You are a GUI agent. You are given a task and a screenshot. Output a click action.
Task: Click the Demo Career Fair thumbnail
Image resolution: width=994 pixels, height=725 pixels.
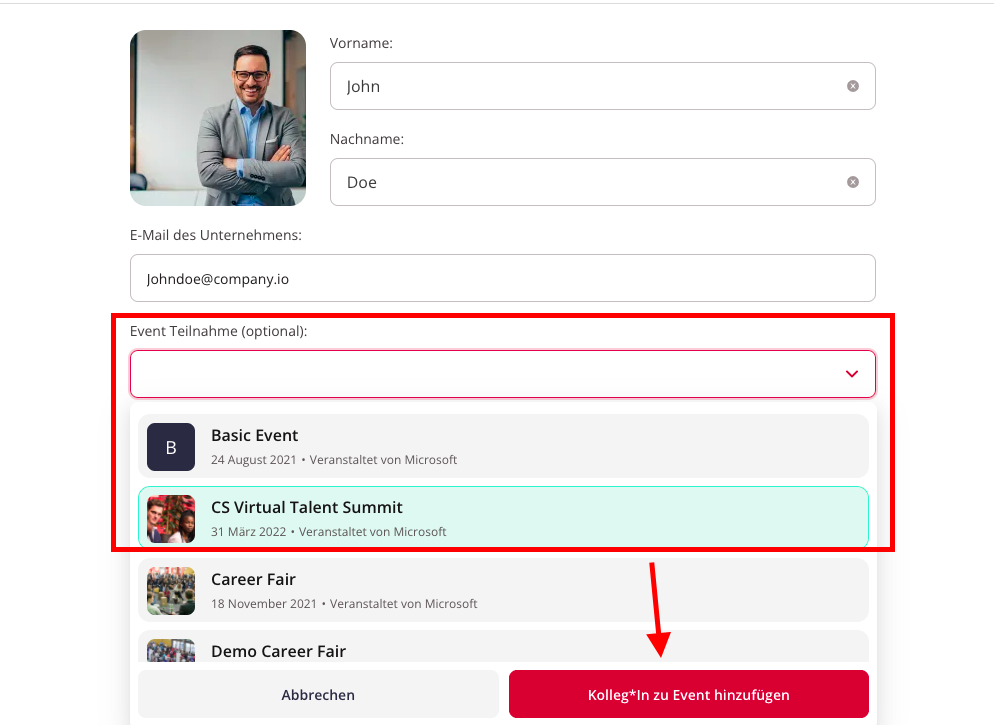point(171,650)
